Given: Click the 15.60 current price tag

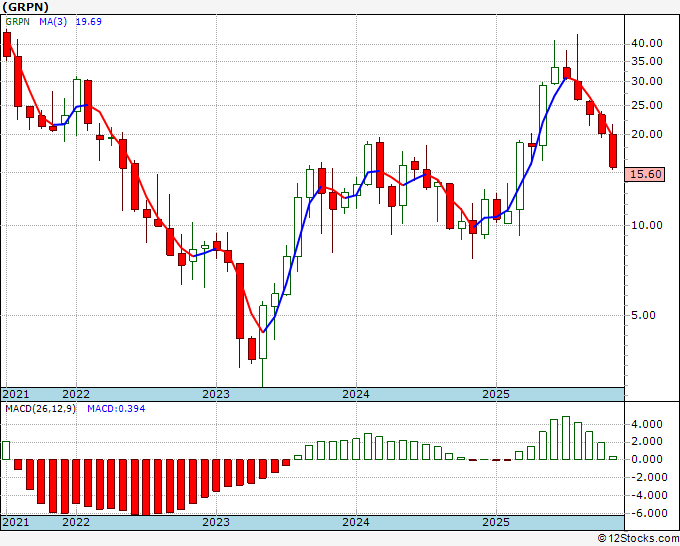Looking at the screenshot, I should [x=645, y=174].
